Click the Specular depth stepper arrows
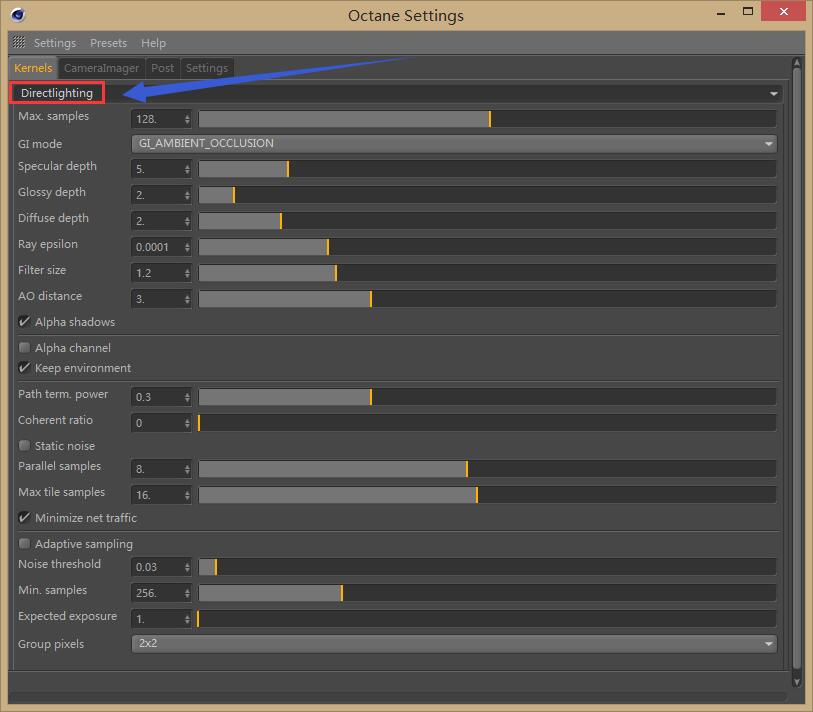Screen dimensions: 813x712 (x=187, y=169)
